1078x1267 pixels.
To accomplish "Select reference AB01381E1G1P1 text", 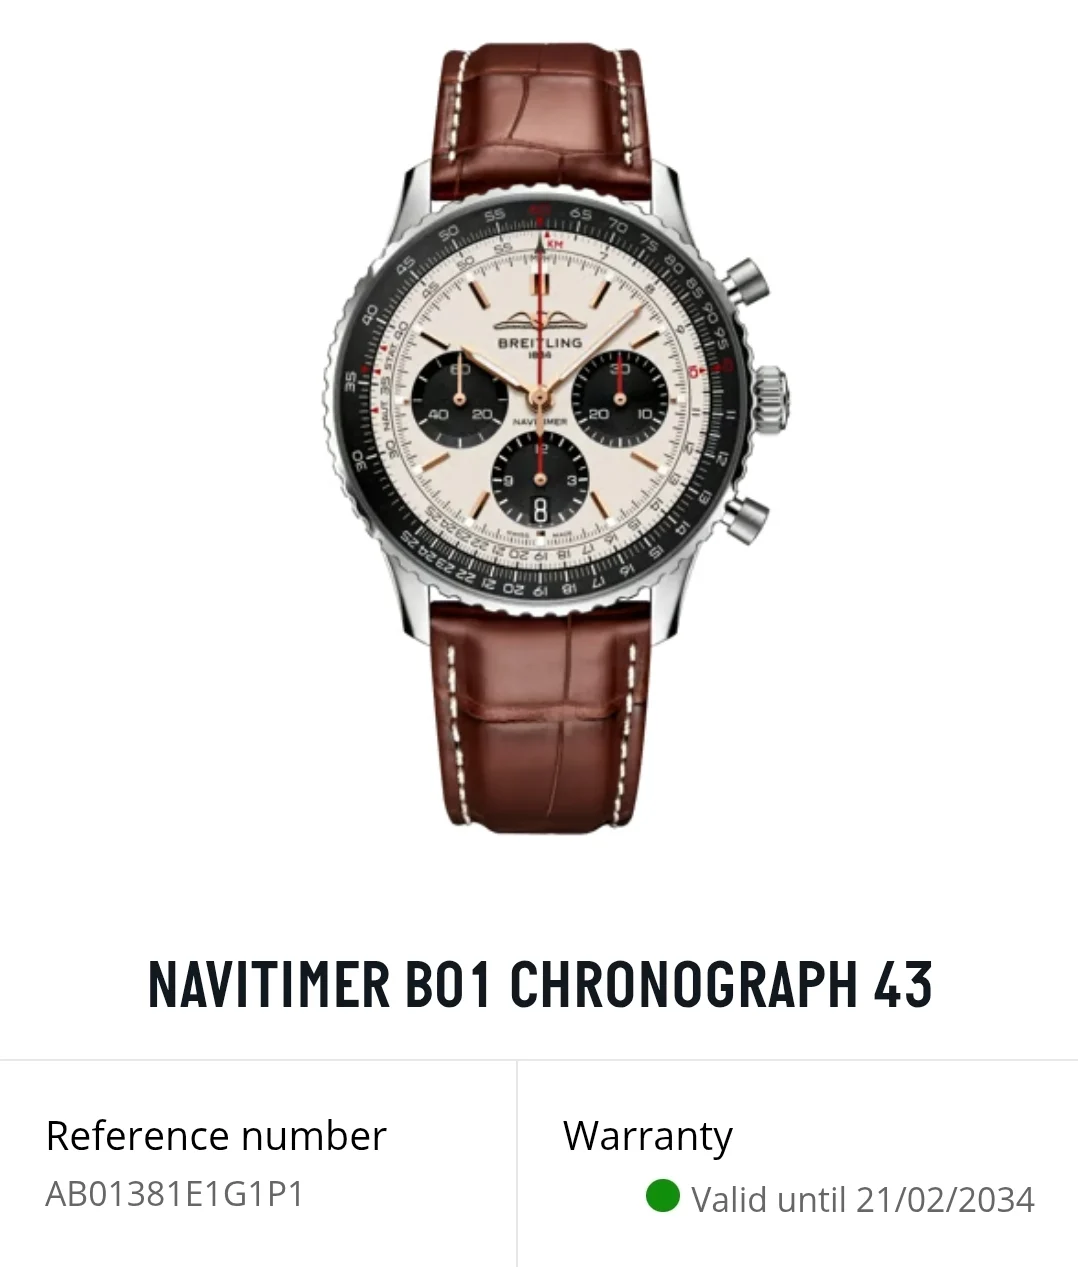I will (175, 1194).
